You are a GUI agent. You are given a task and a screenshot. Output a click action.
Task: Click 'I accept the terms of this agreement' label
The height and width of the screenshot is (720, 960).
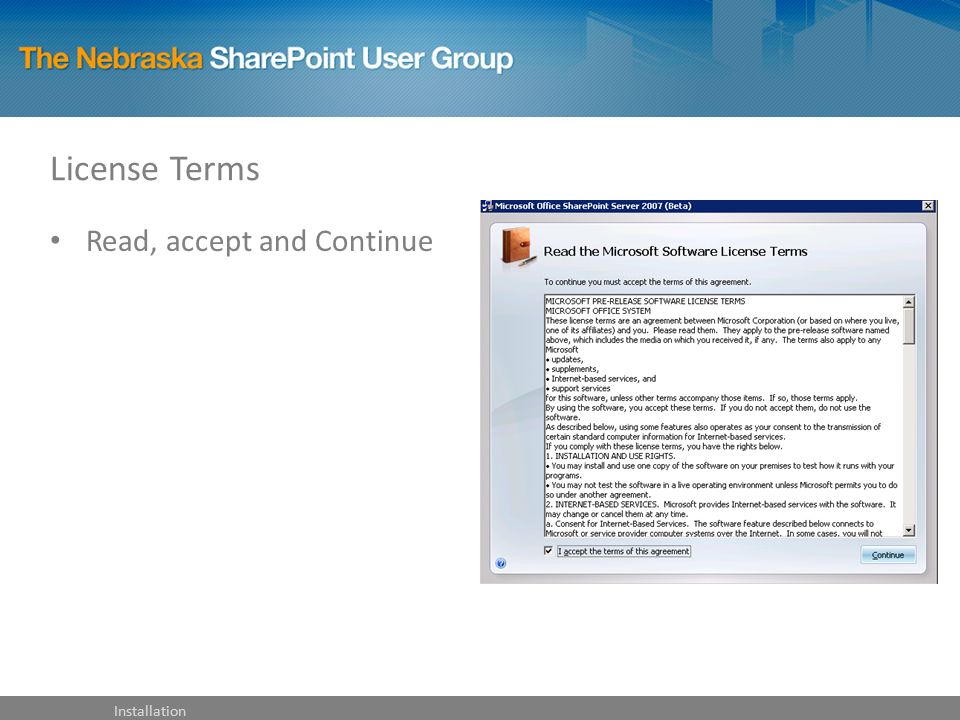pos(624,551)
